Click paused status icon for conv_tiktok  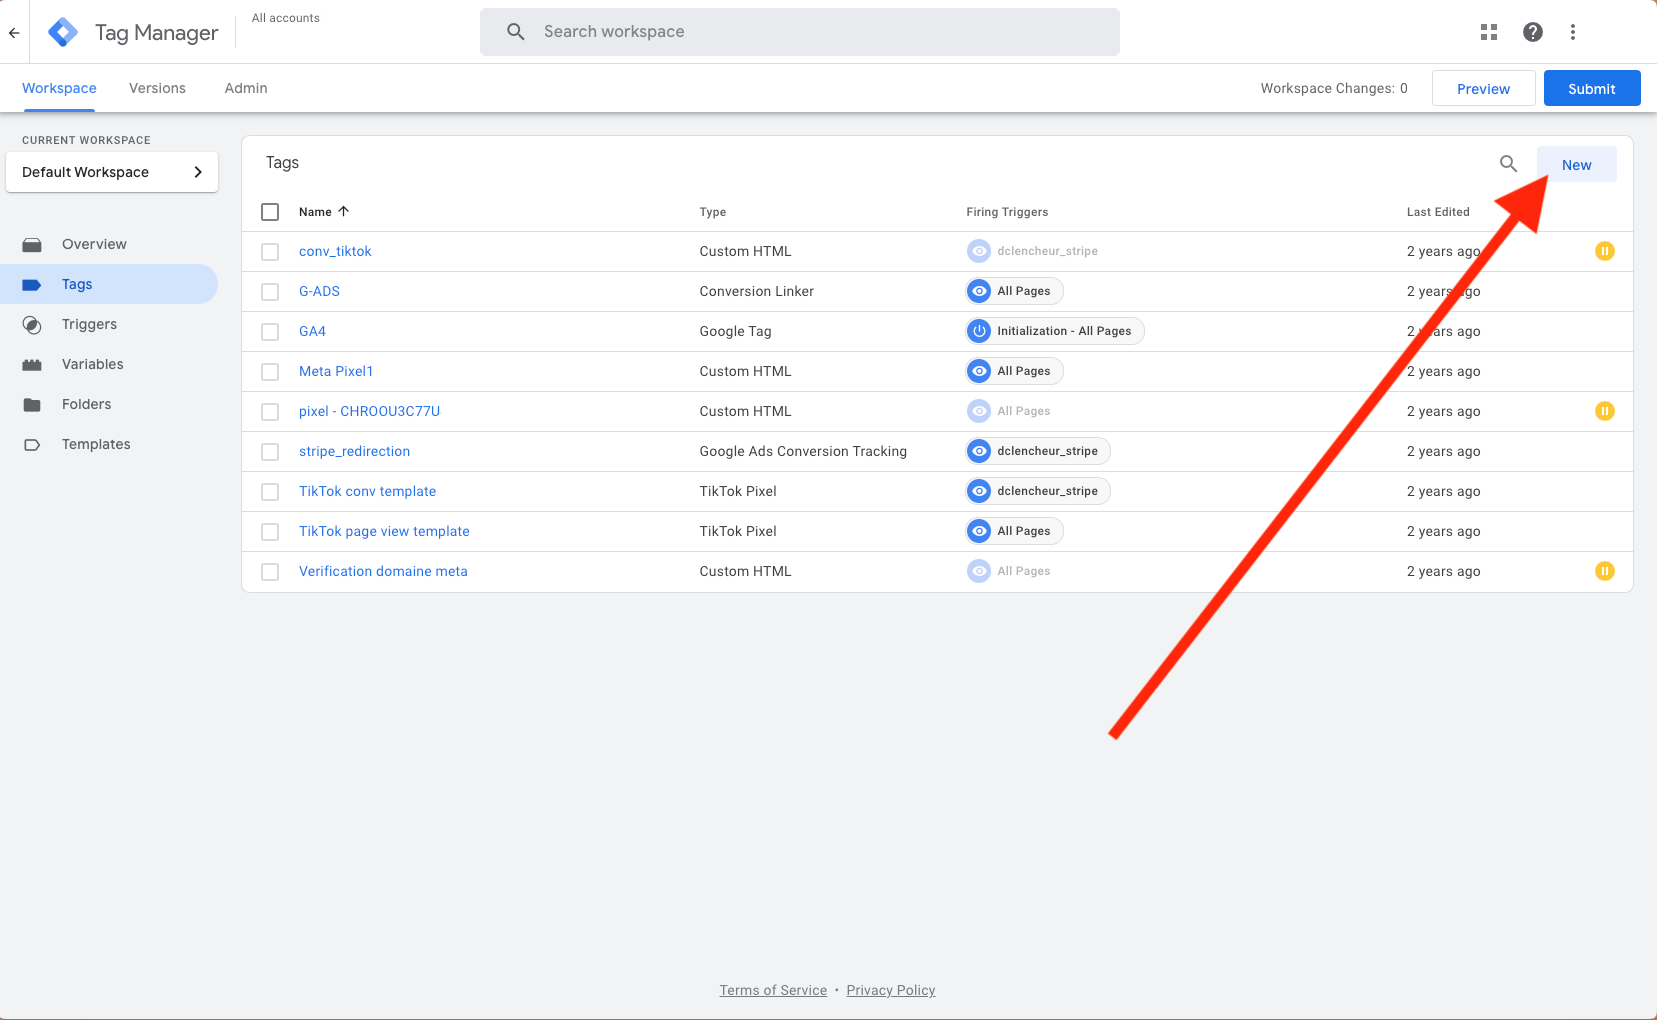click(1604, 251)
